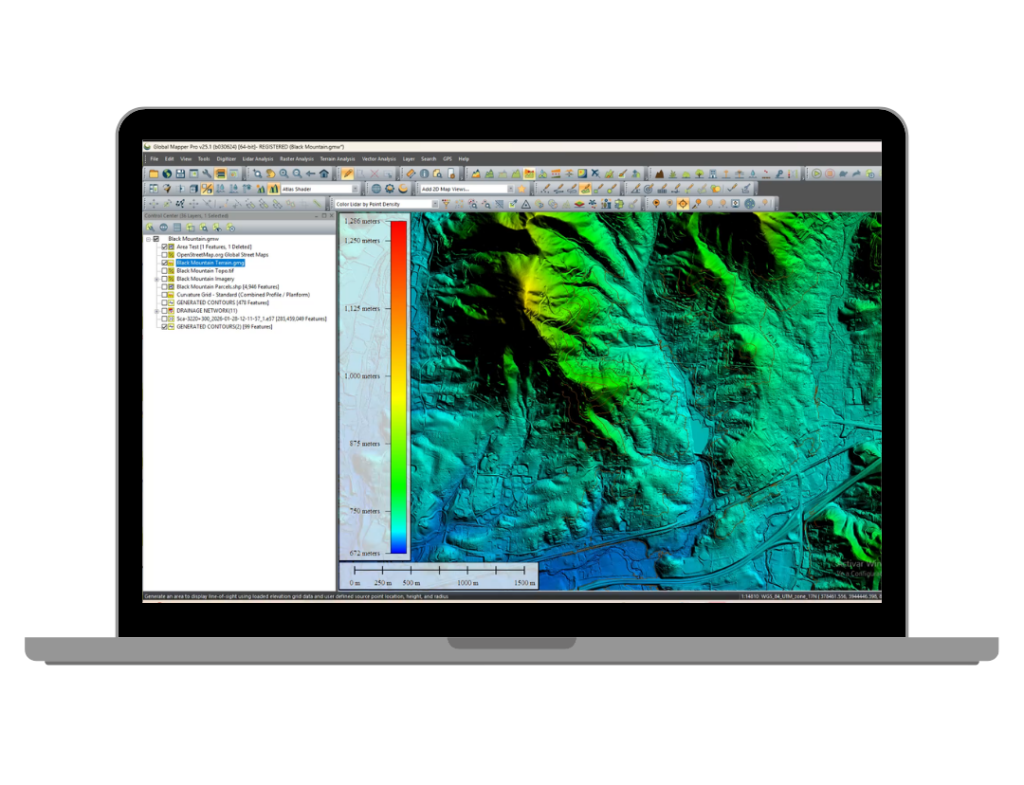Check the Curvature Grid - Standard layer checkbox

pos(165,295)
